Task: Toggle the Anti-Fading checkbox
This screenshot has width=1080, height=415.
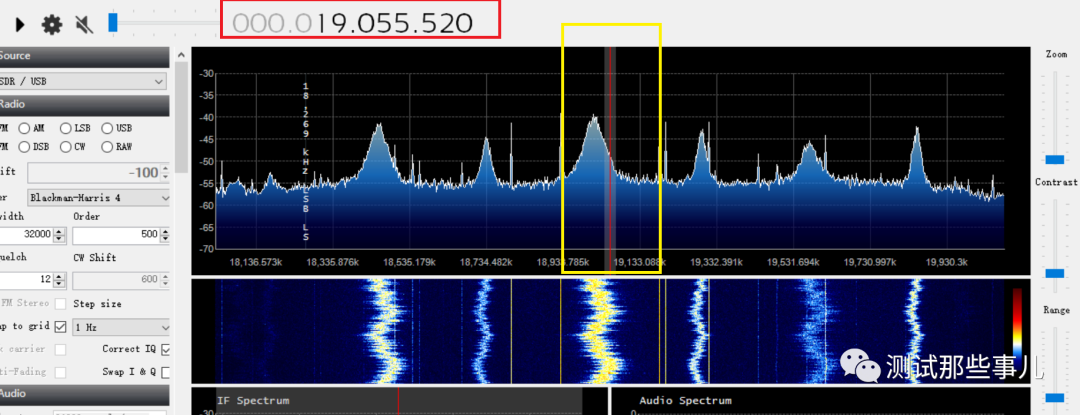Action: pyautogui.click(x=61, y=372)
